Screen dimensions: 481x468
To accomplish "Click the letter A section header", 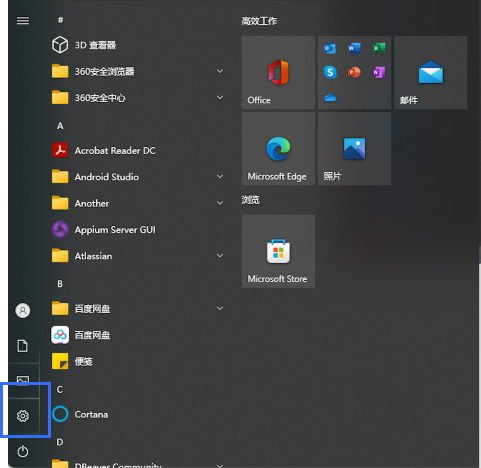I will [x=60, y=126].
